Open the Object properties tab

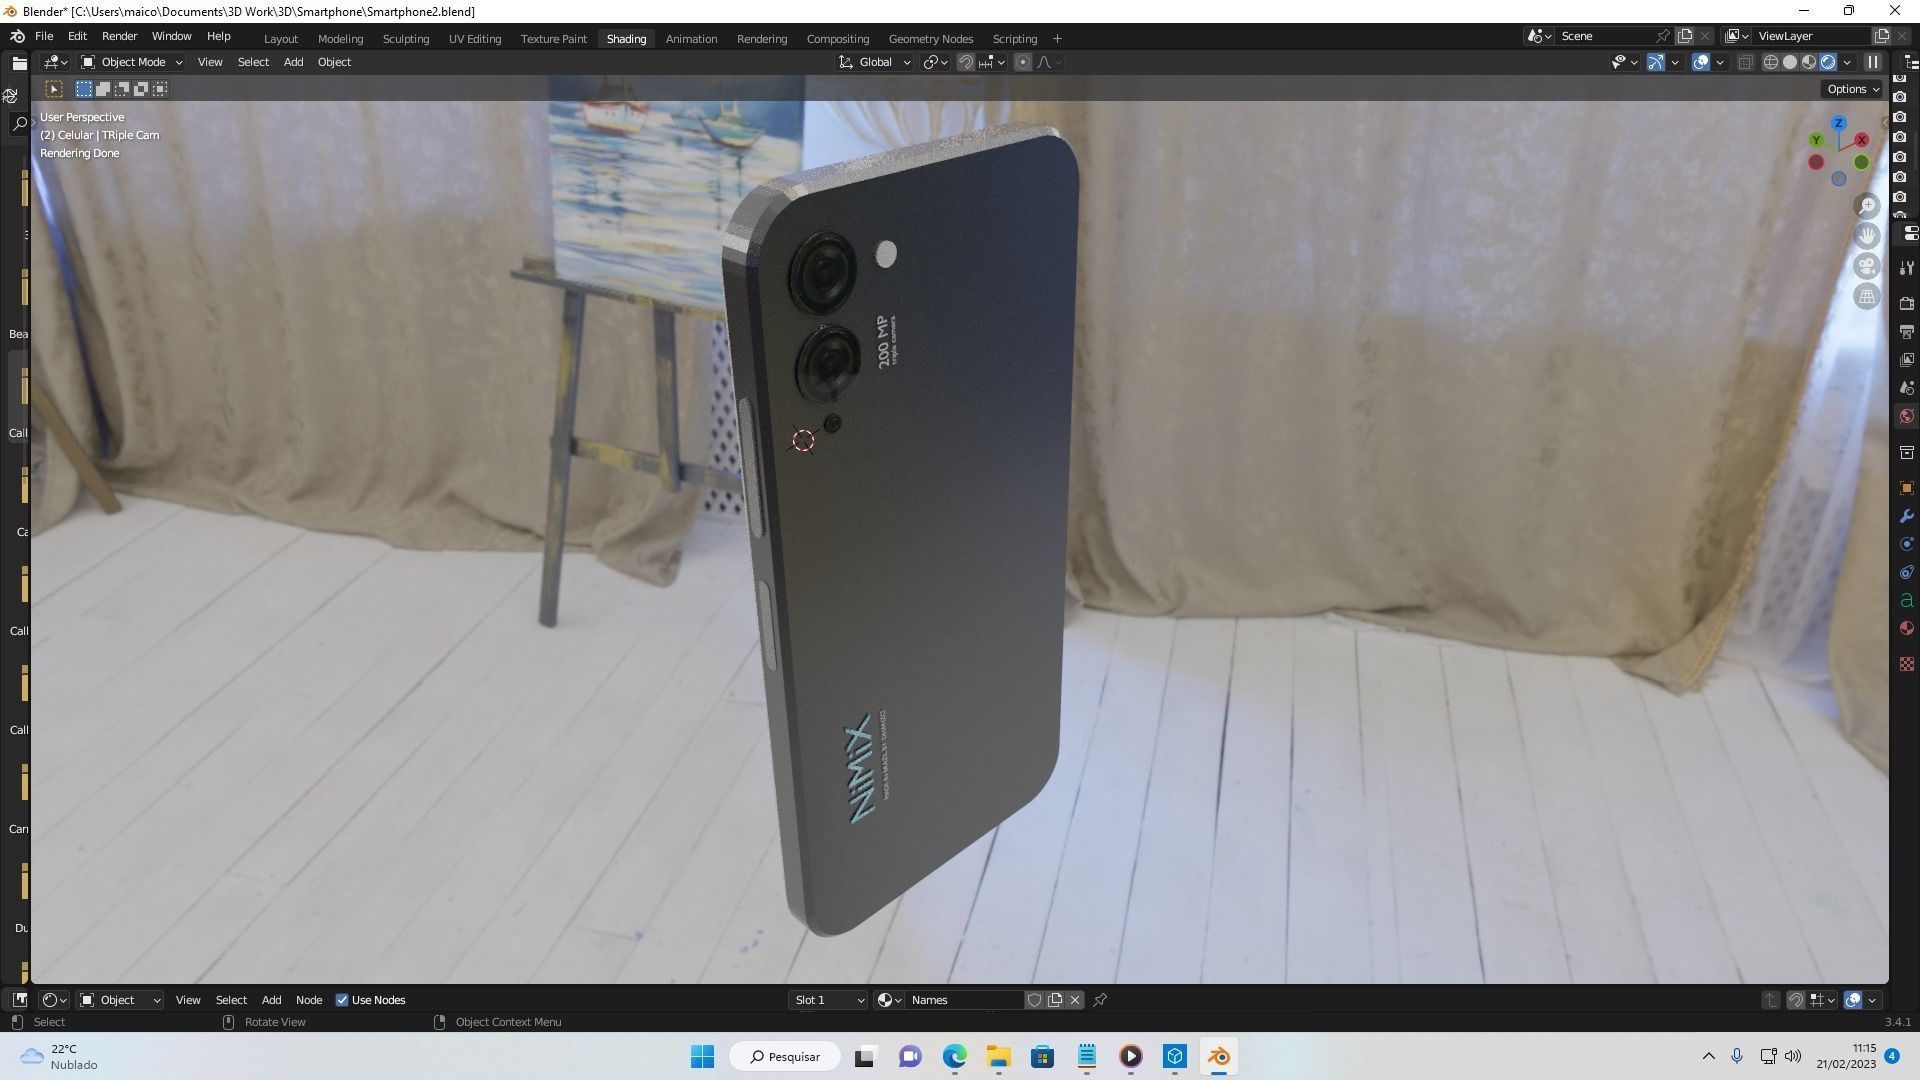coord(1907,488)
